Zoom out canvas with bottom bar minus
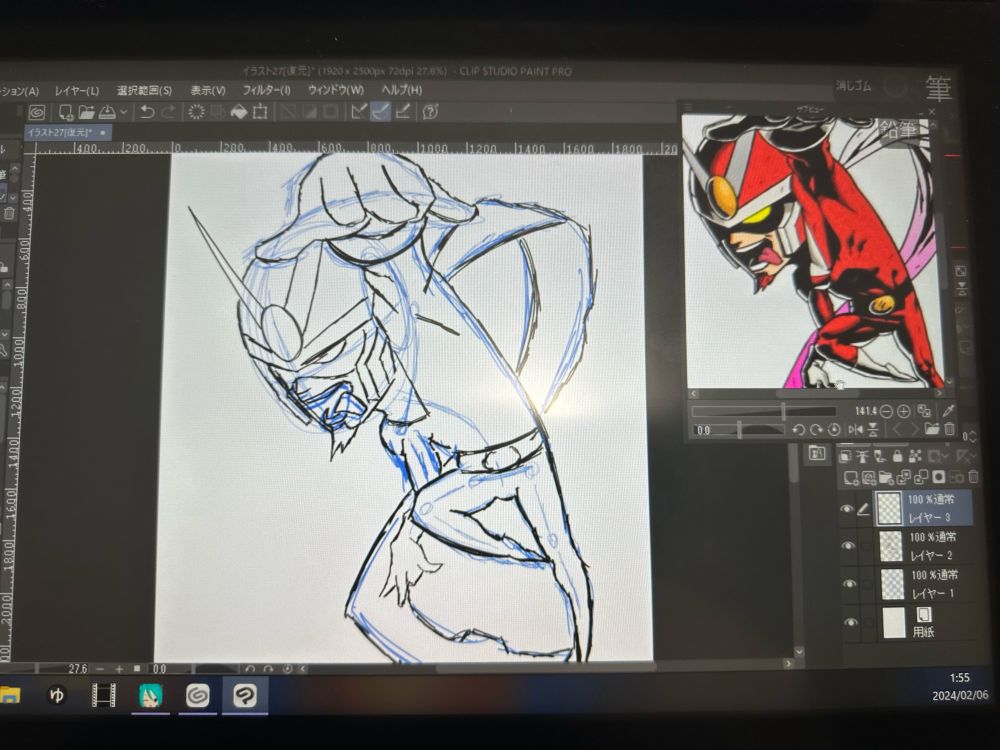 [x=100, y=669]
